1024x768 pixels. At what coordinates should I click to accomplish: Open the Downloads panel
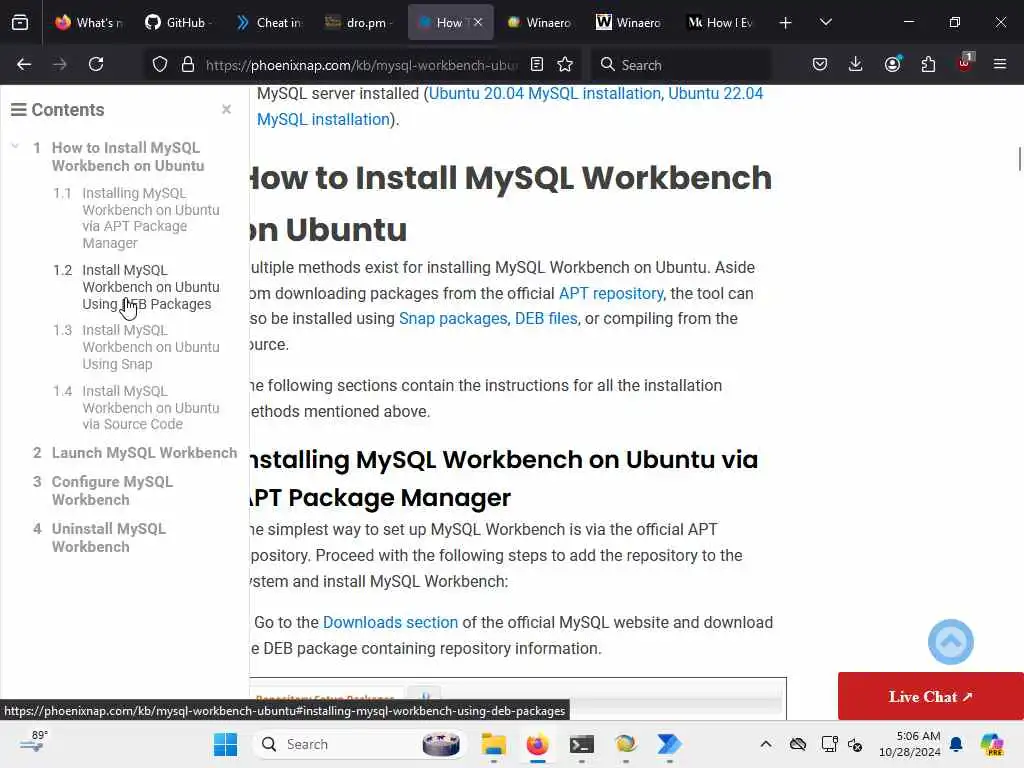click(856, 64)
